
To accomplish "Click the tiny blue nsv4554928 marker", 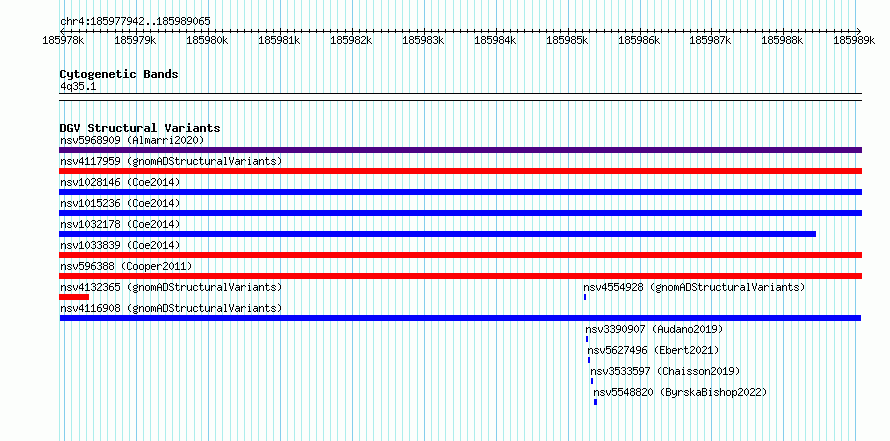I will click(585, 297).
